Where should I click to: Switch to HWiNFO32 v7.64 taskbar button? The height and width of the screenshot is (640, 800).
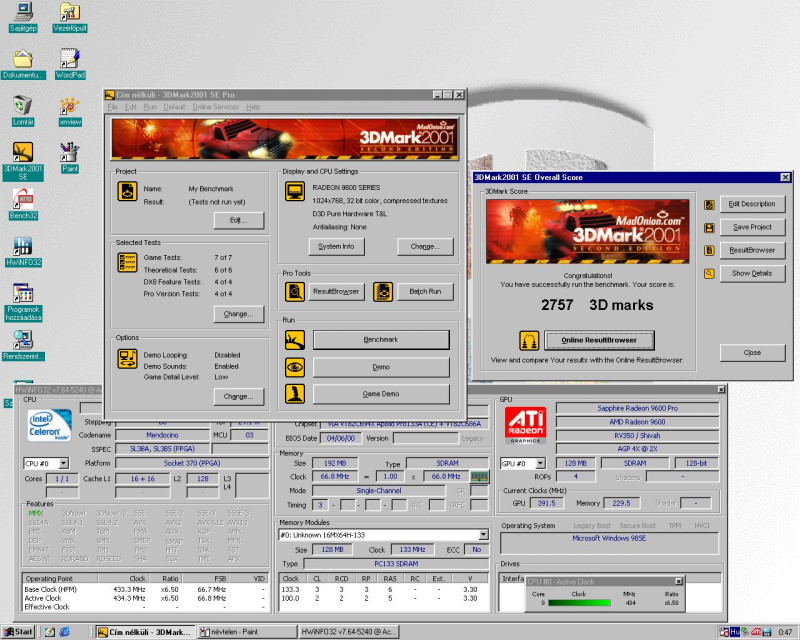point(348,632)
